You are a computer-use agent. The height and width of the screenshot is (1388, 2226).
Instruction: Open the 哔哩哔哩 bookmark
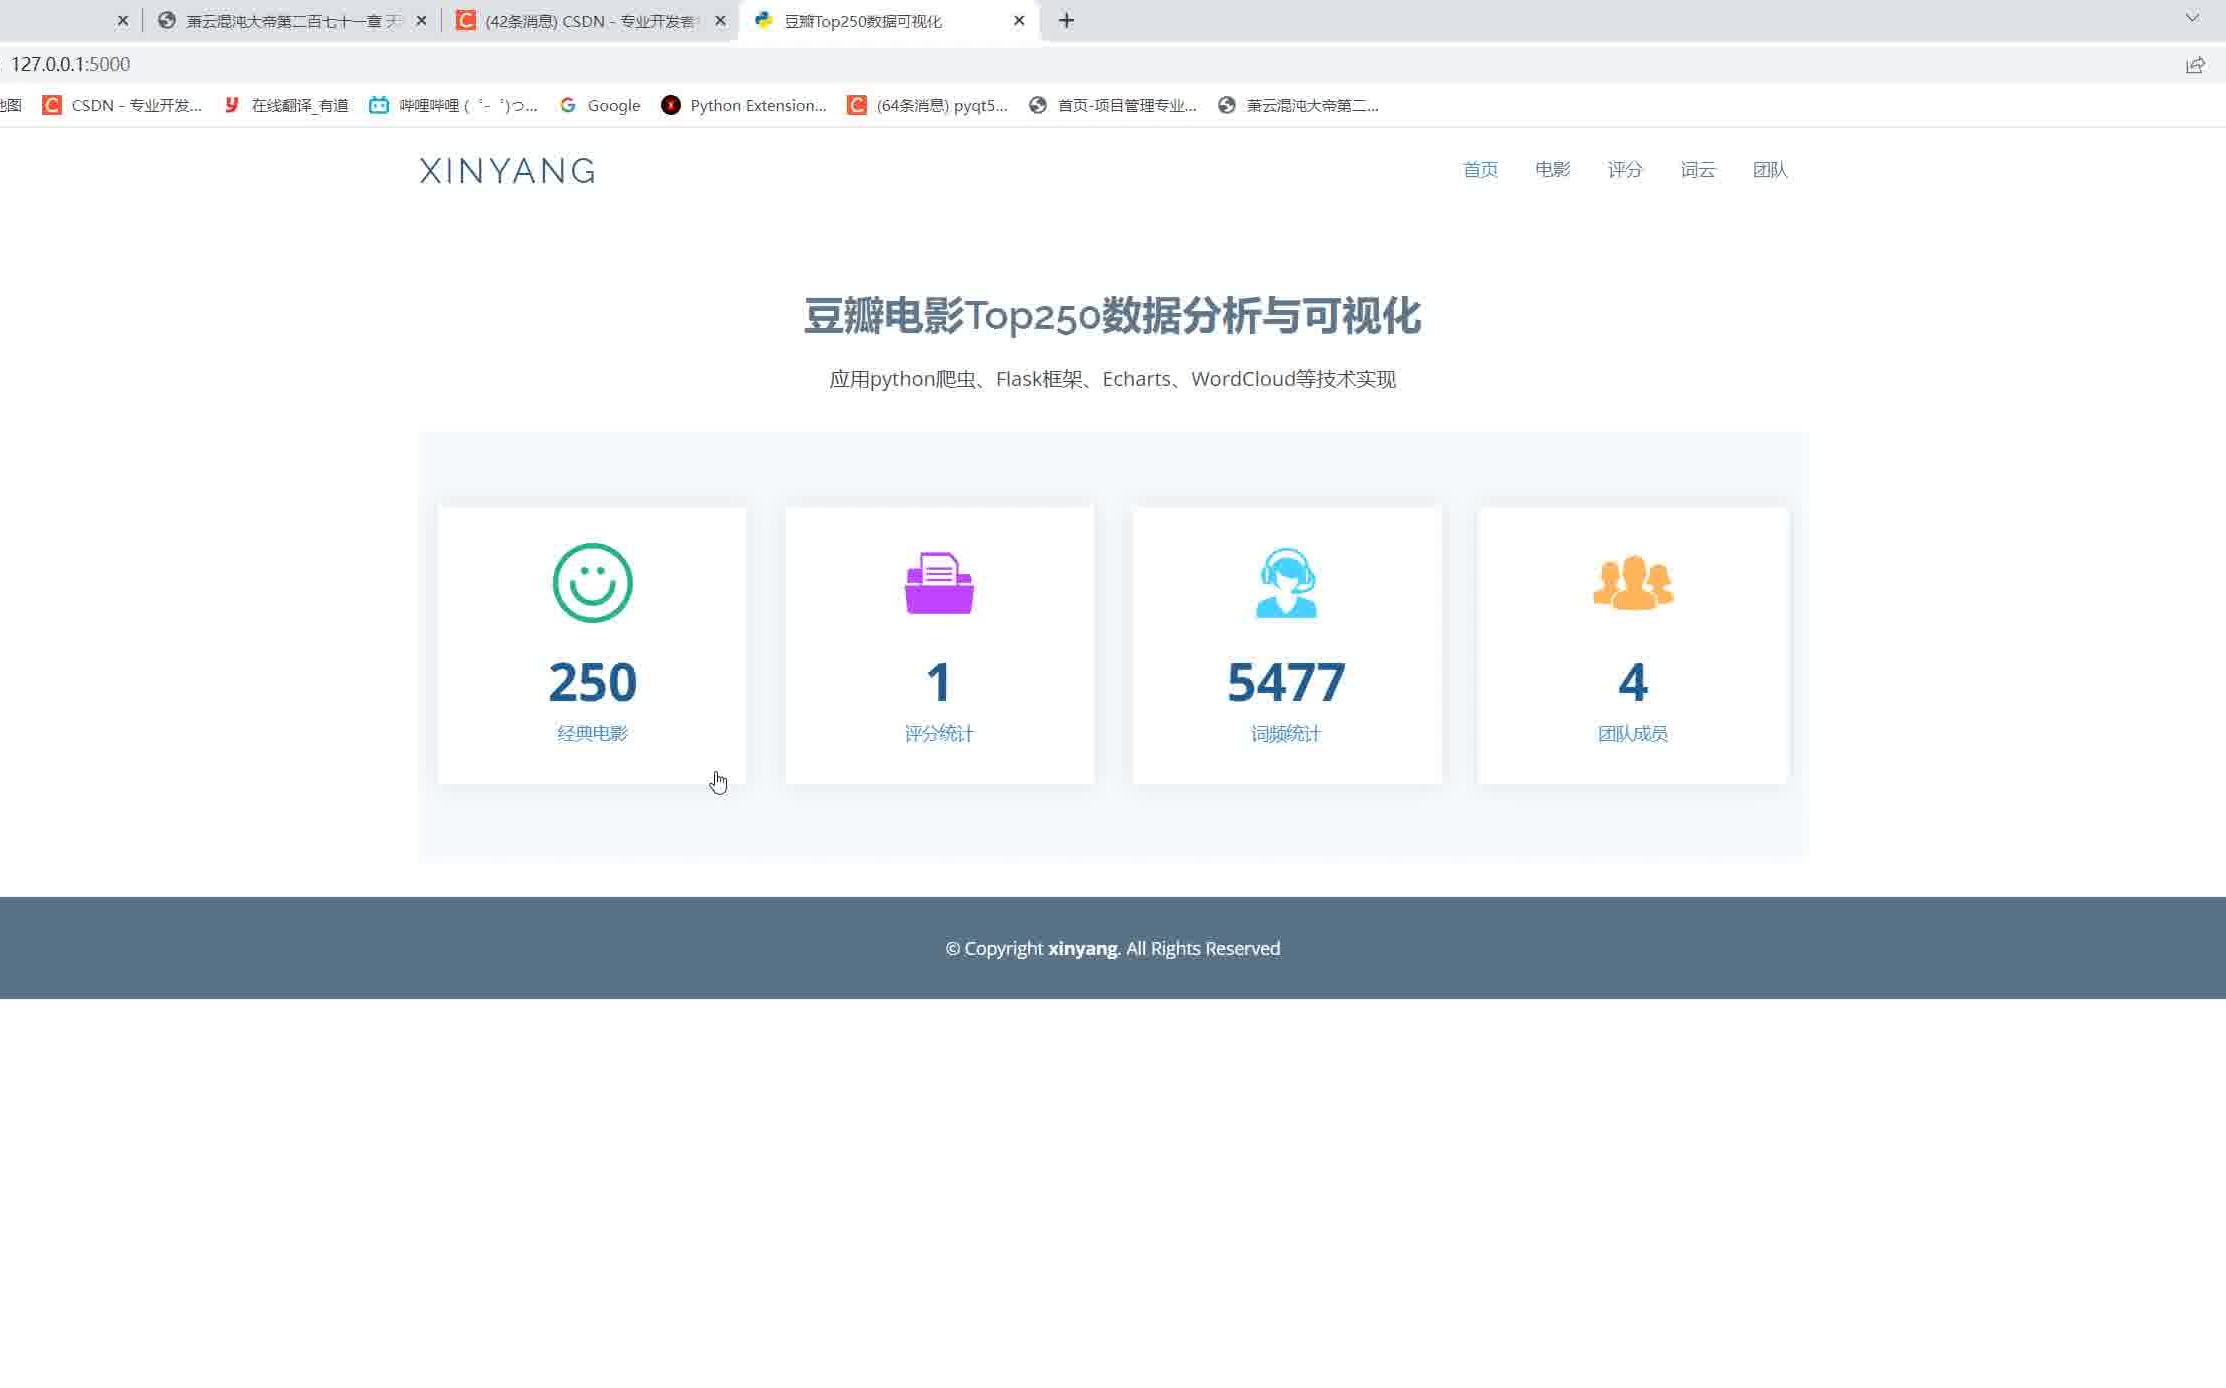click(453, 105)
